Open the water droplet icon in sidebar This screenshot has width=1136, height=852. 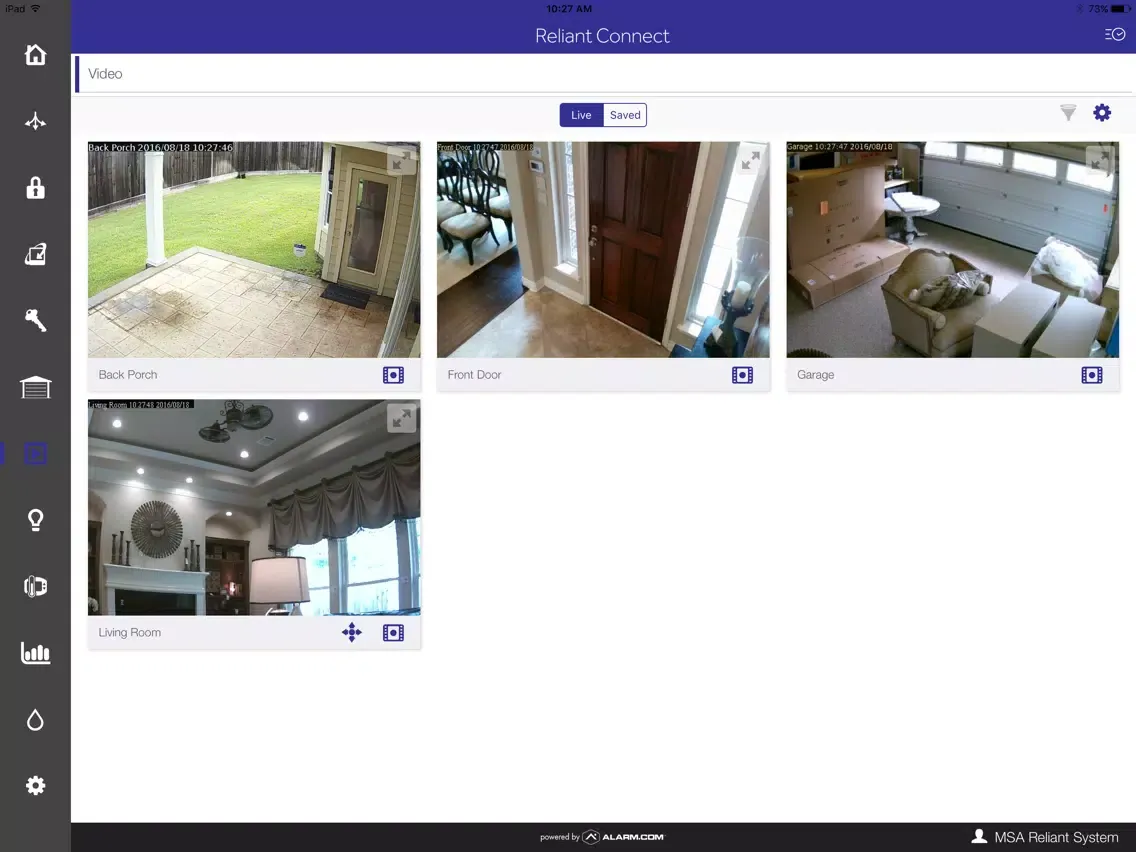(x=35, y=719)
